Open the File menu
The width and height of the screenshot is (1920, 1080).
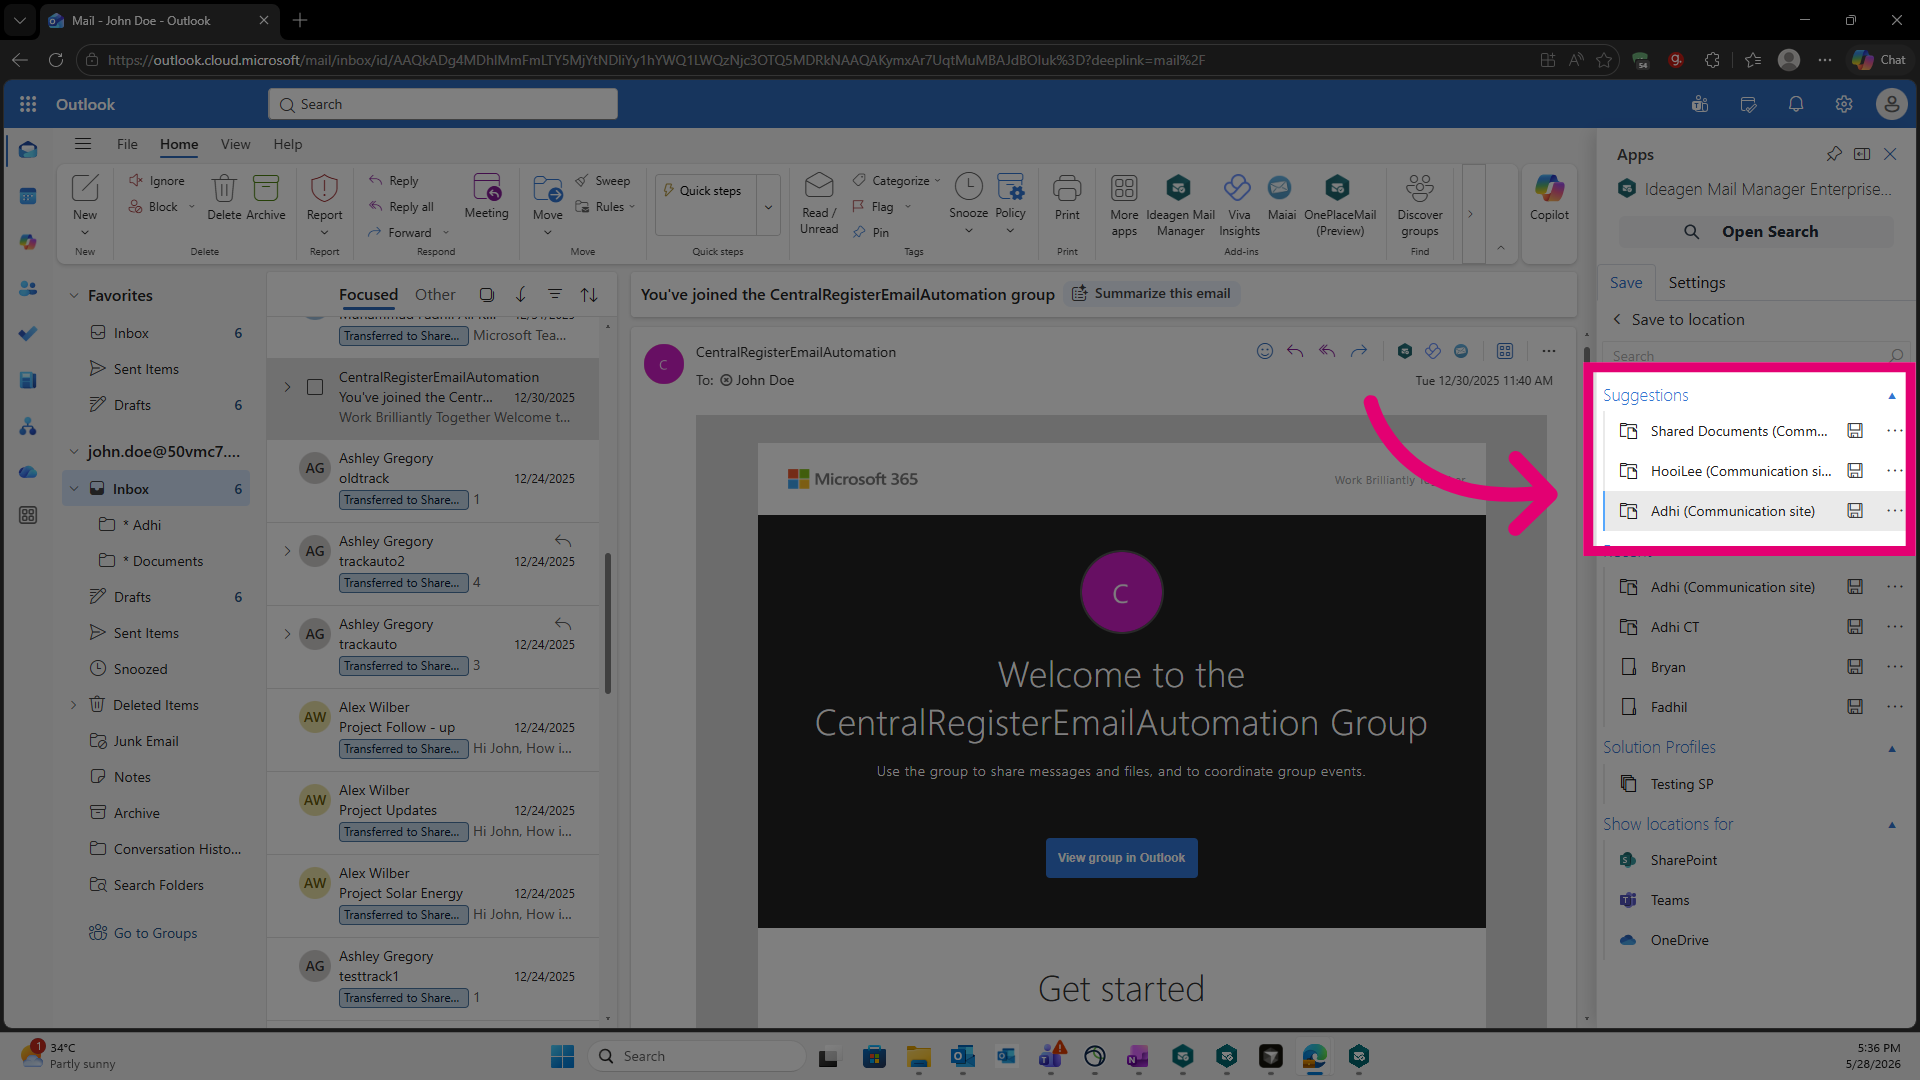(127, 144)
